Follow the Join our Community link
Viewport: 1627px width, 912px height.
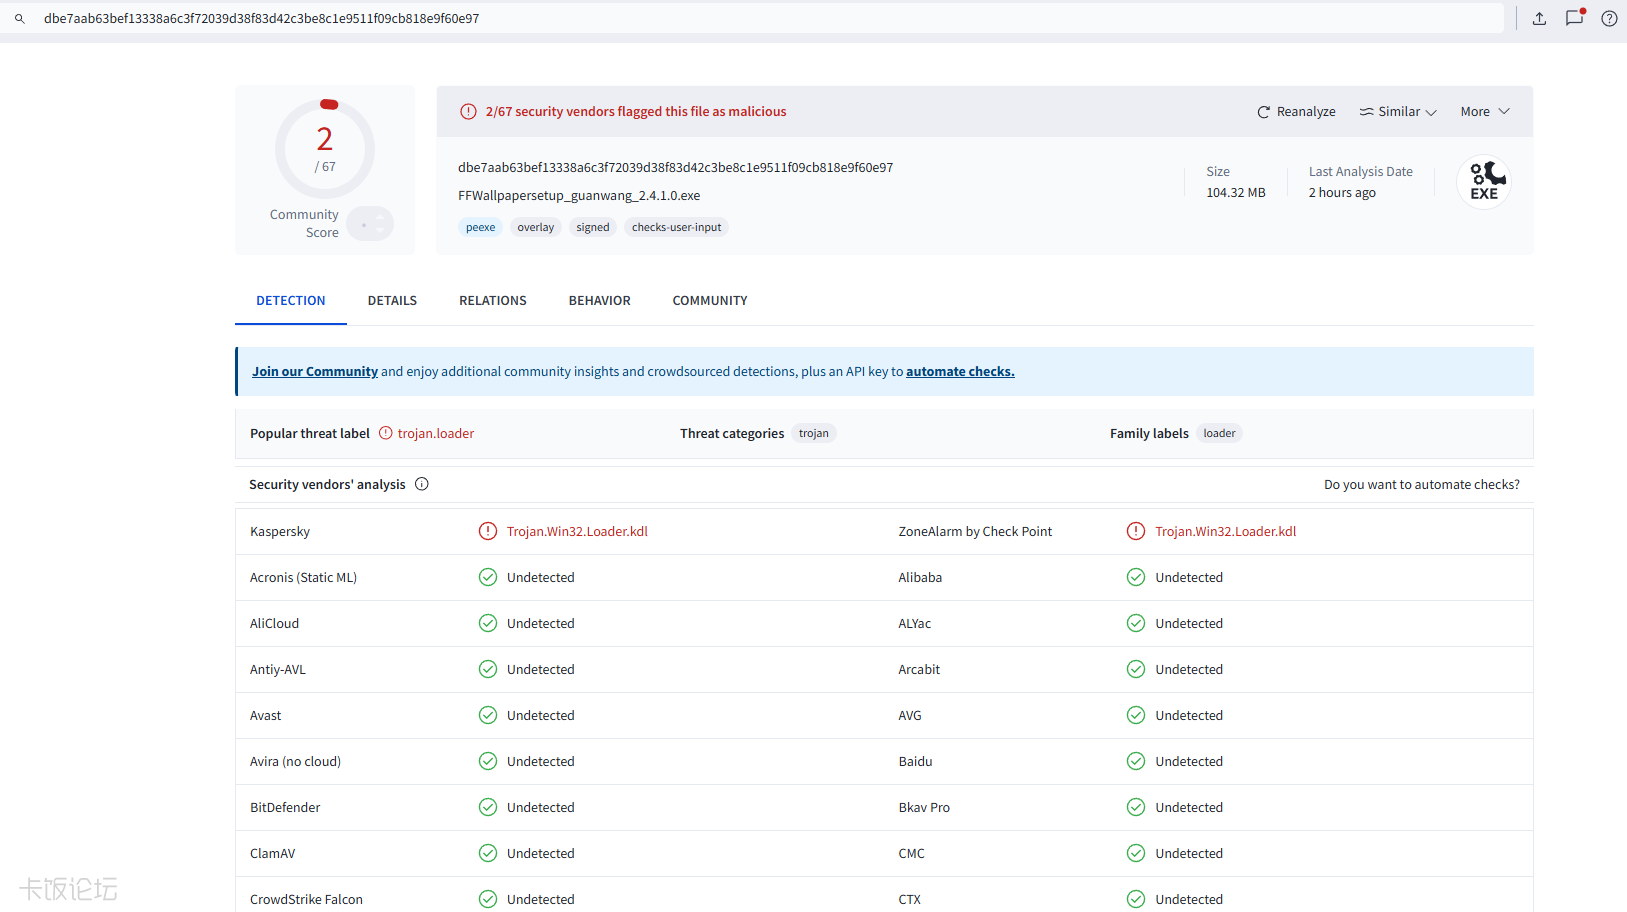point(315,371)
